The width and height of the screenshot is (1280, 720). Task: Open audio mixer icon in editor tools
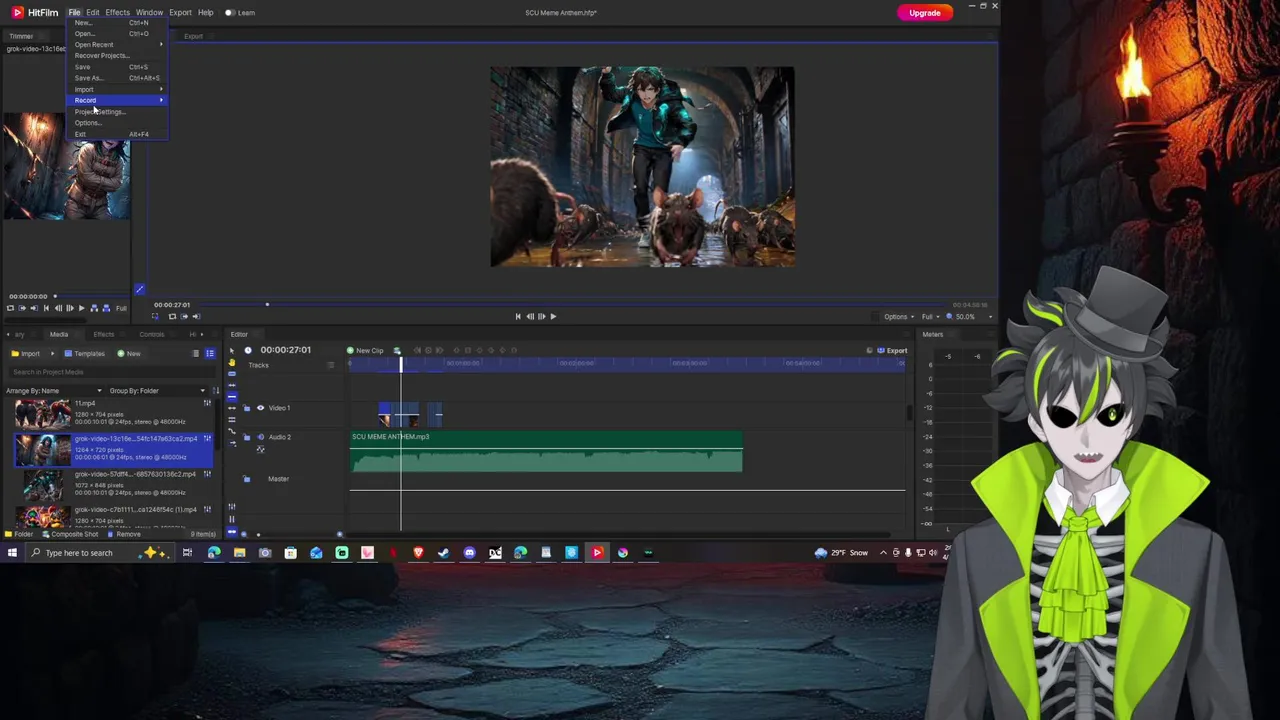click(x=232, y=507)
